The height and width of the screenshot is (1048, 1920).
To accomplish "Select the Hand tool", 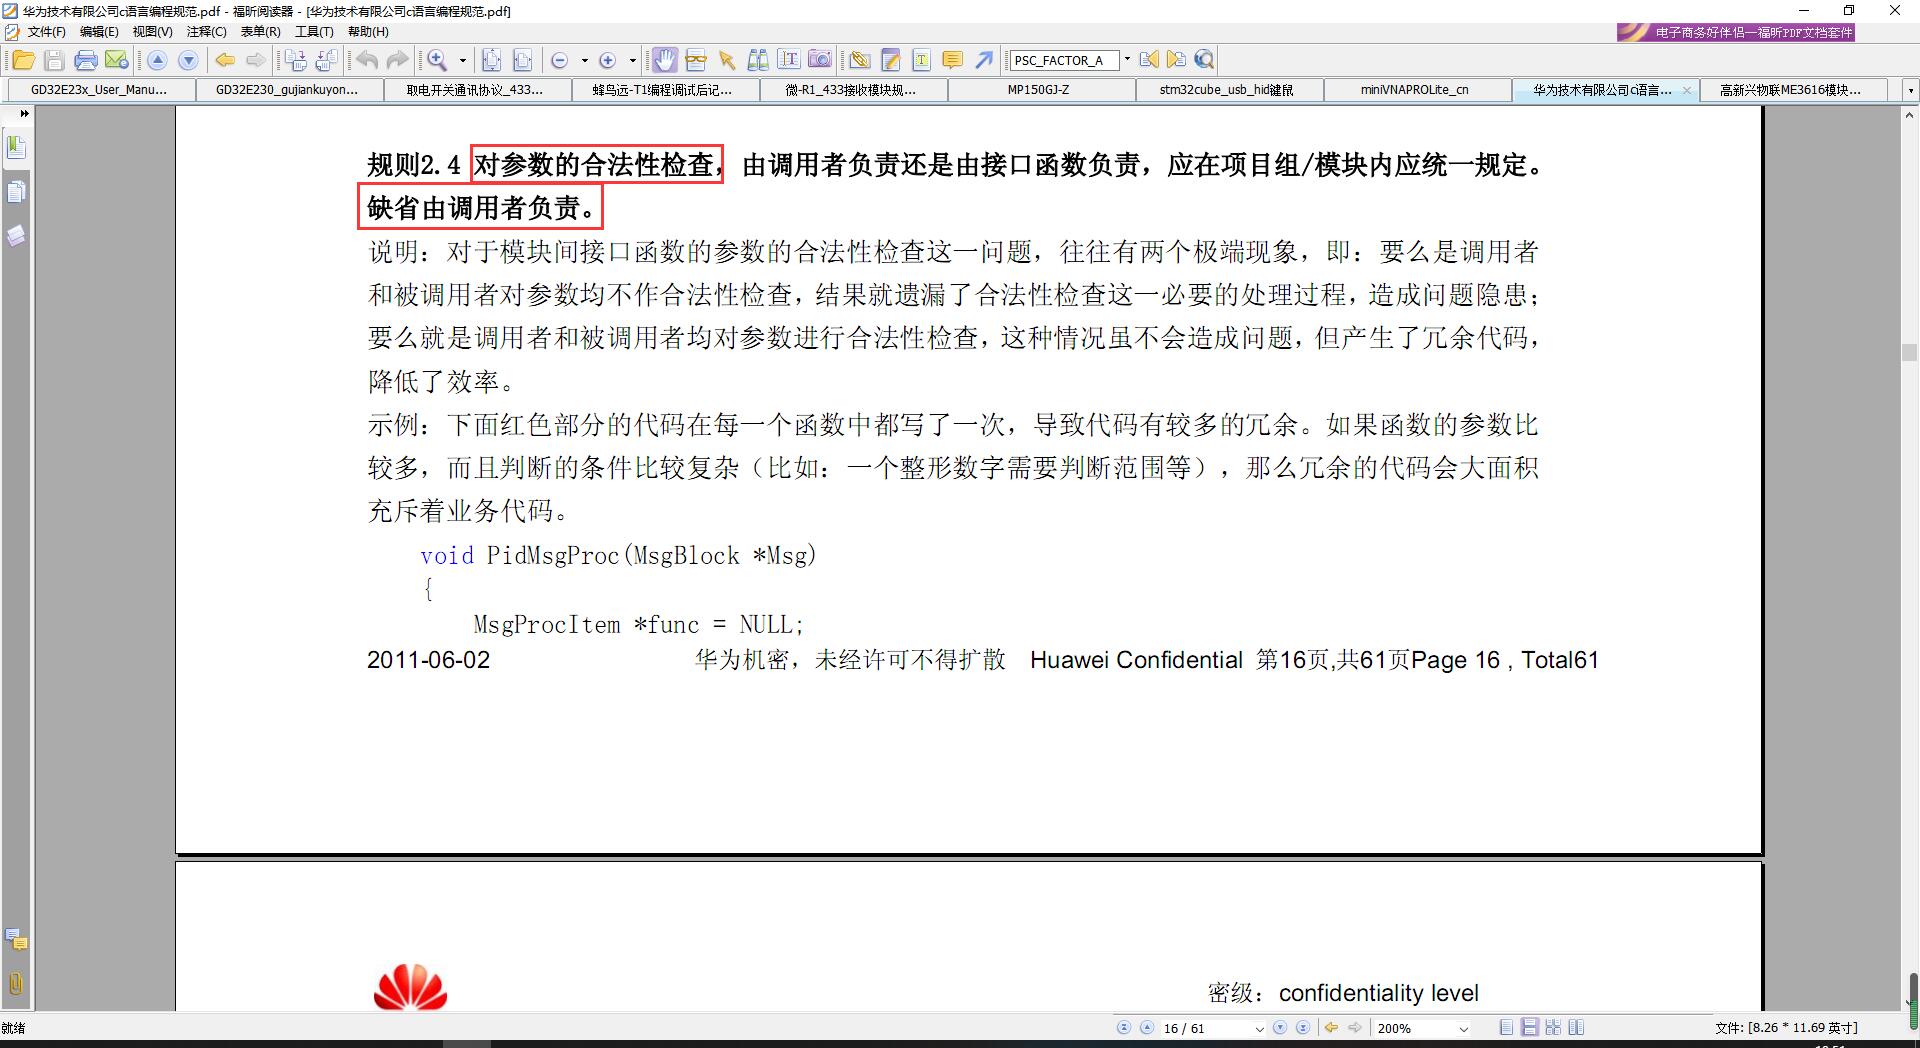I will click(665, 60).
